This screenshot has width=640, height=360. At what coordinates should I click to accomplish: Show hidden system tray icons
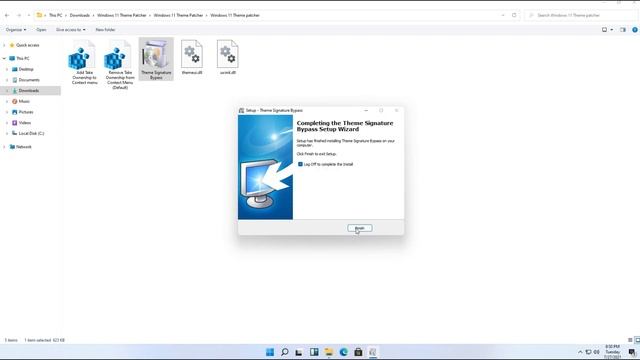[x=580, y=352]
